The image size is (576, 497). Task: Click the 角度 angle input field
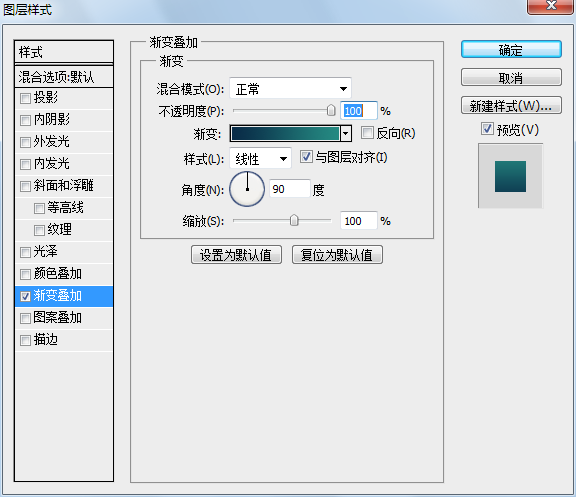[x=290, y=189]
